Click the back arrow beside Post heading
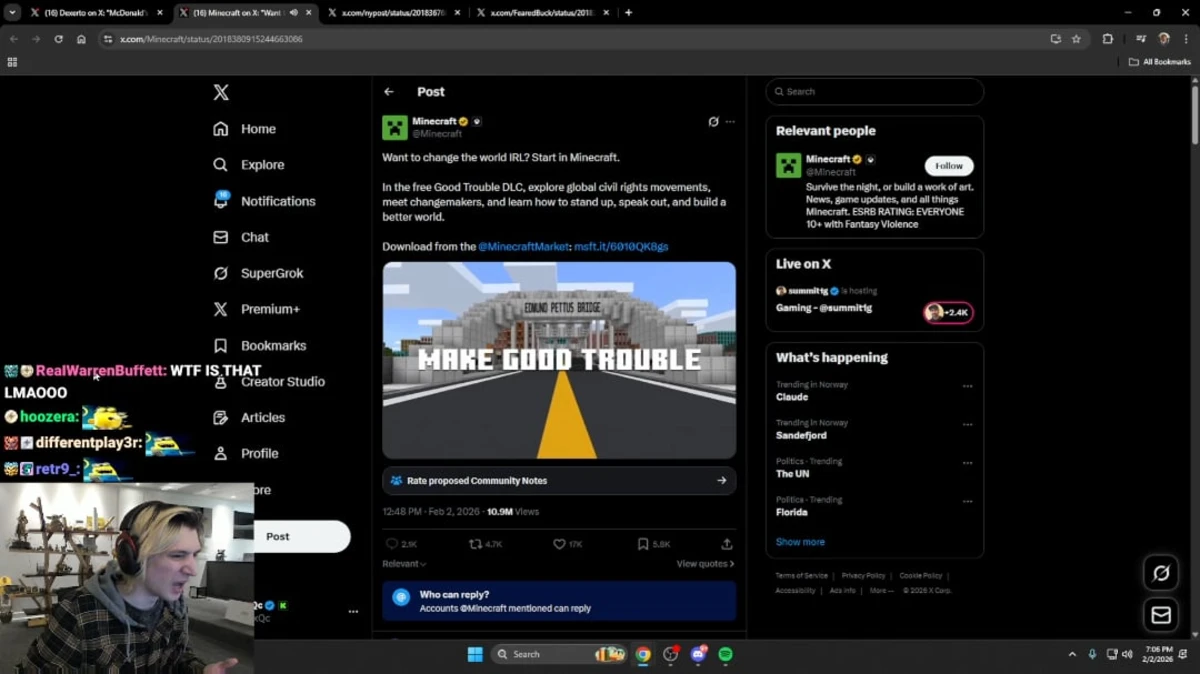The width and height of the screenshot is (1200, 674). [x=389, y=92]
